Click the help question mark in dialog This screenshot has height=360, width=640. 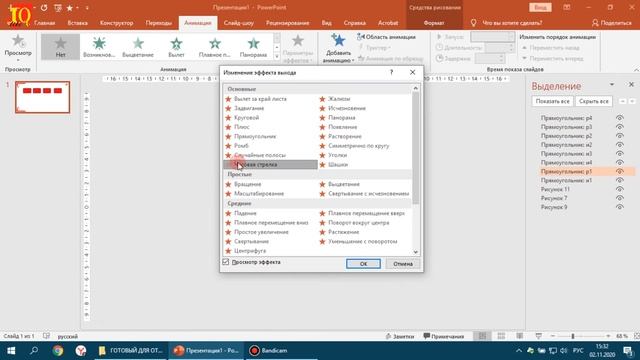point(391,72)
